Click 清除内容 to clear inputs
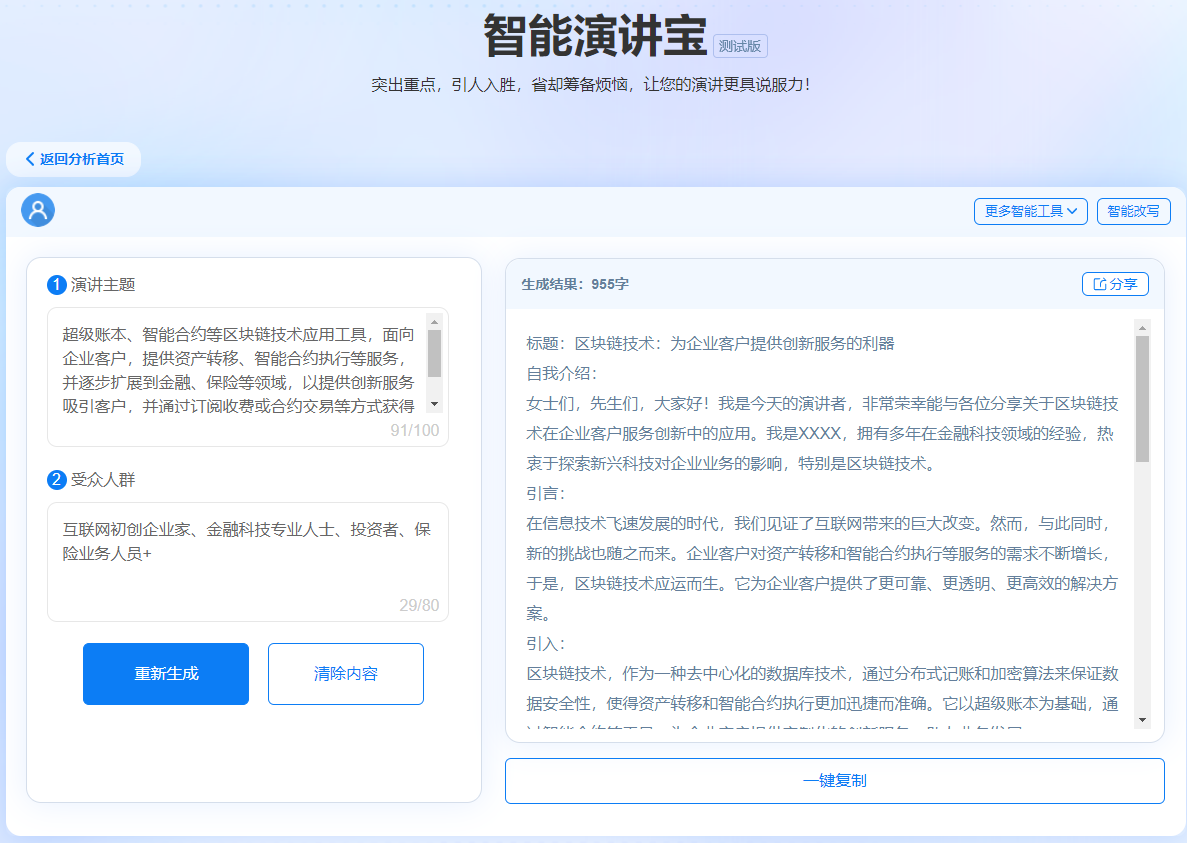The height and width of the screenshot is (843, 1187). pyautogui.click(x=346, y=674)
